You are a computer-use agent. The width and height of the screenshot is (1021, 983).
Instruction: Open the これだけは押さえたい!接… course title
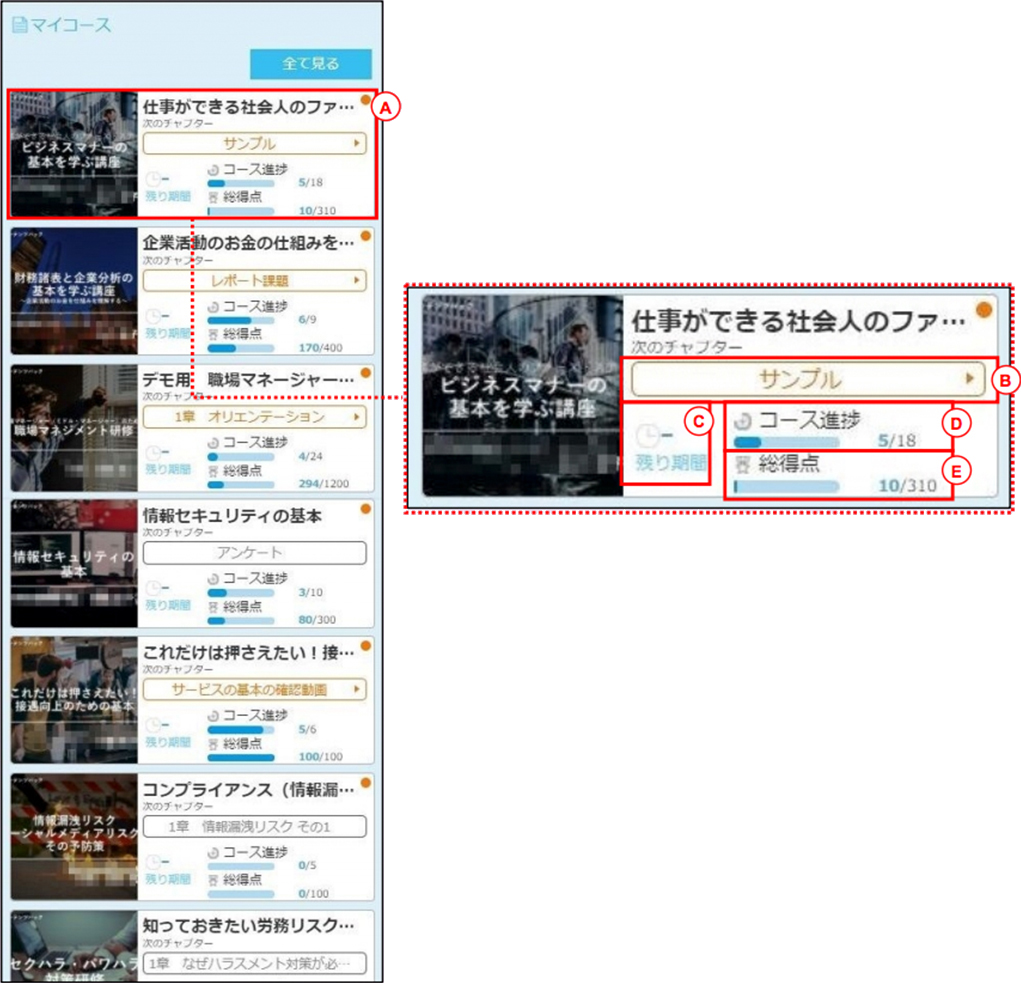point(249,652)
